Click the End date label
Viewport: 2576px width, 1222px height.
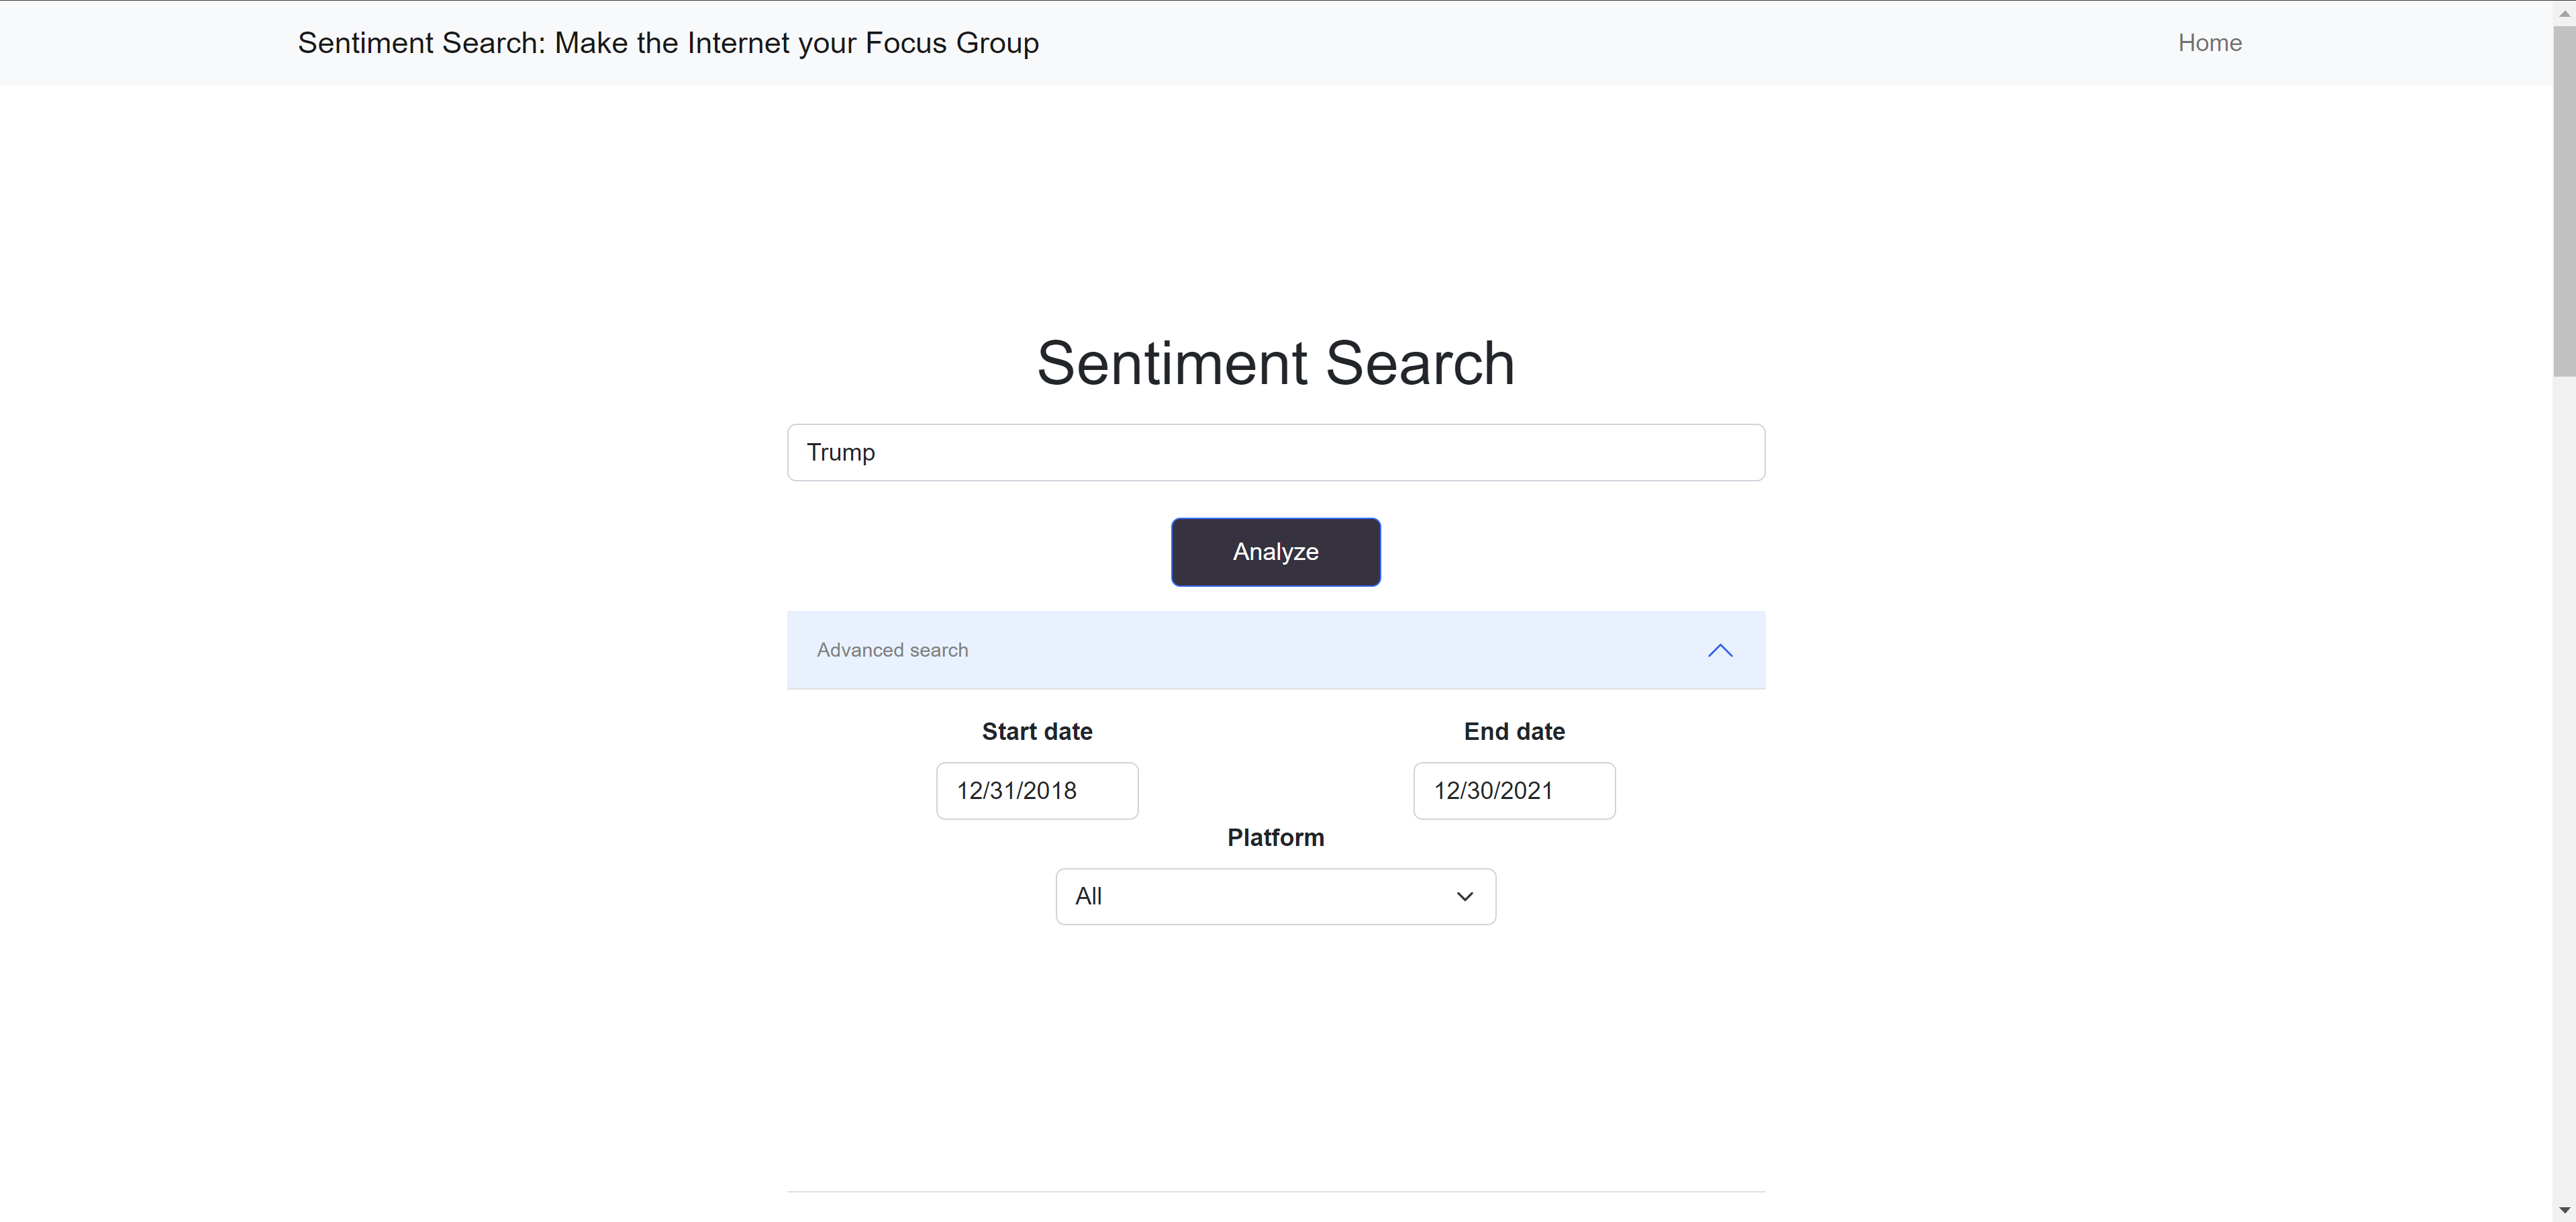1514,732
